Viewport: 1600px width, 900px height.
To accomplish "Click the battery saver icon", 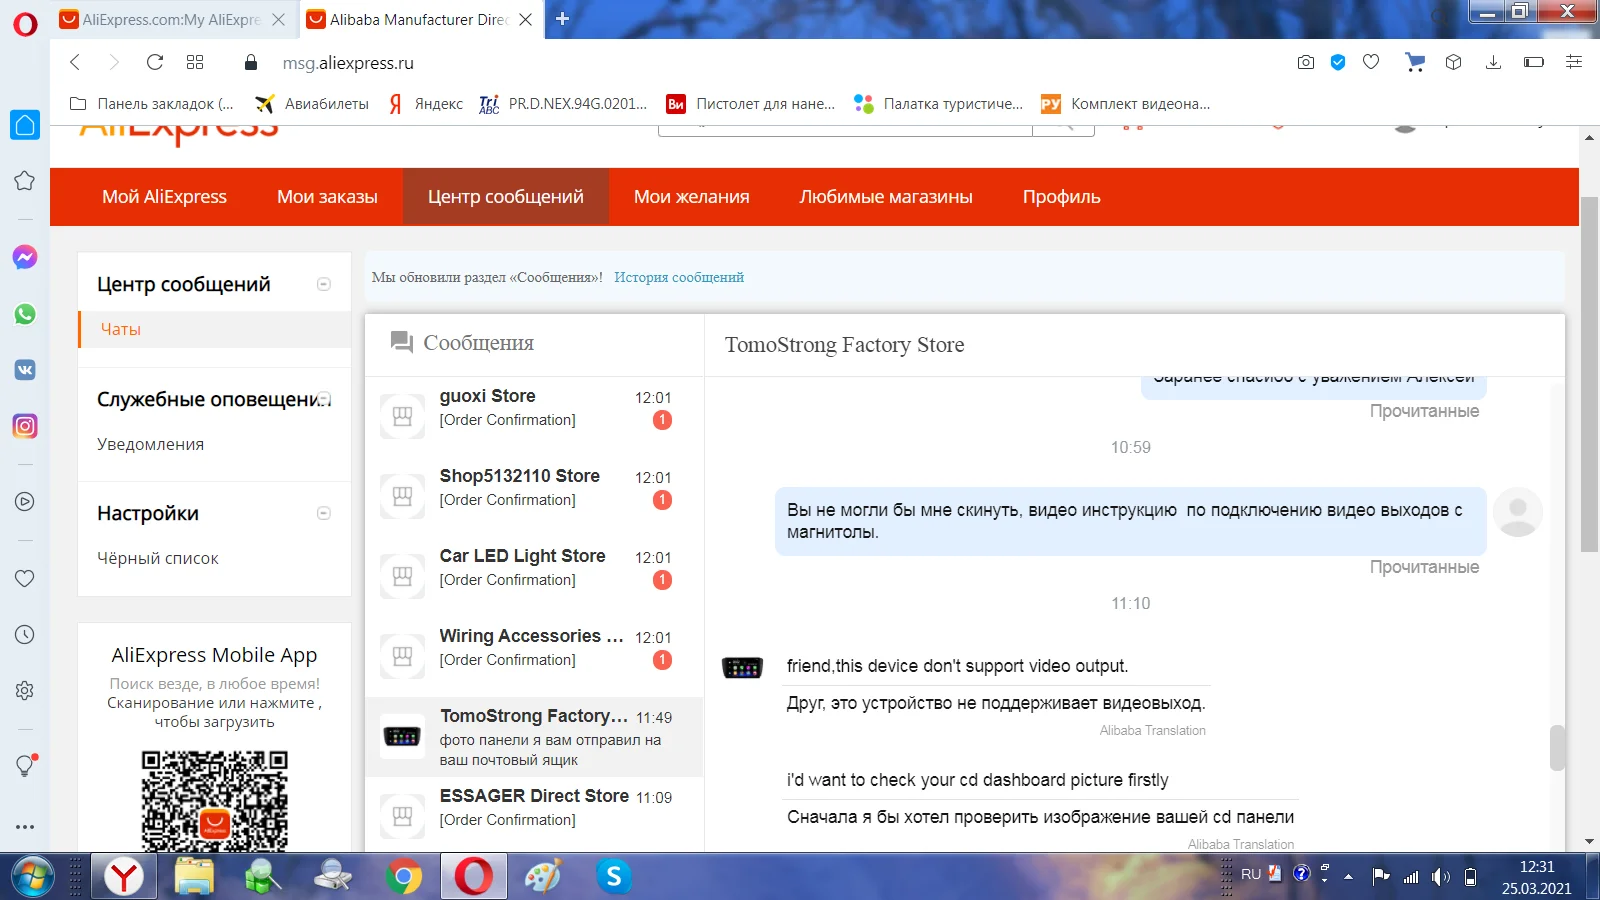I will (1534, 62).
